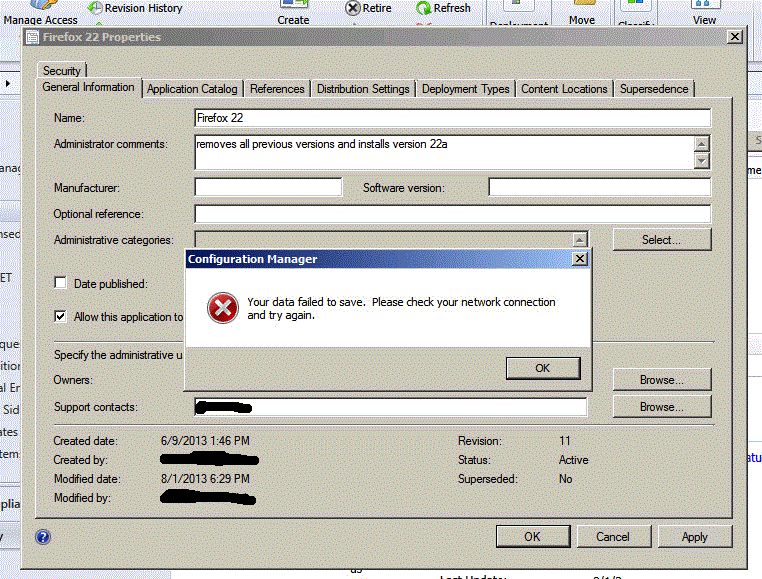Open the blue help icon
This screenshot has height=579, width=762.
coord(43,537)
